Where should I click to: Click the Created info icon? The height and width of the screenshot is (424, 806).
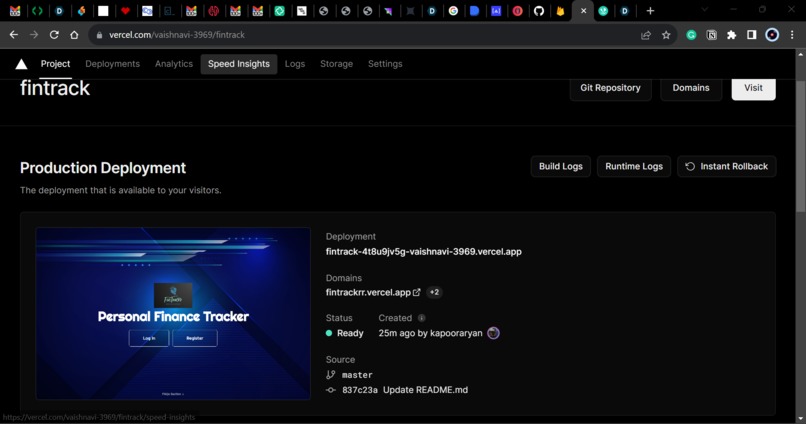(422, 318)
